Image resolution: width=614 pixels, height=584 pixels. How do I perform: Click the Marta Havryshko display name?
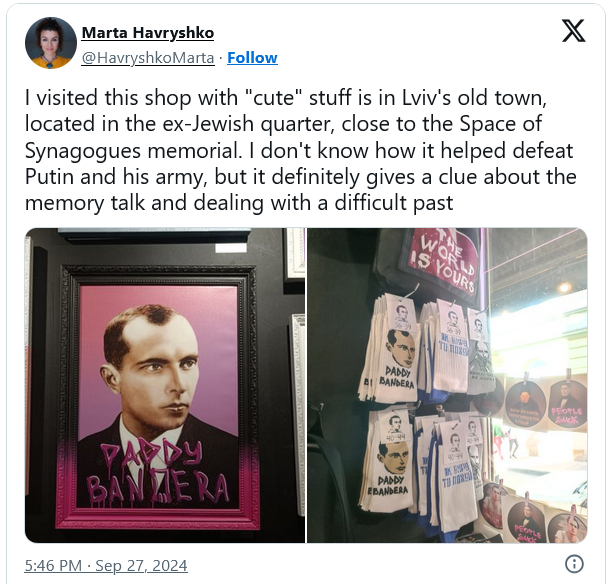(148, 33)
